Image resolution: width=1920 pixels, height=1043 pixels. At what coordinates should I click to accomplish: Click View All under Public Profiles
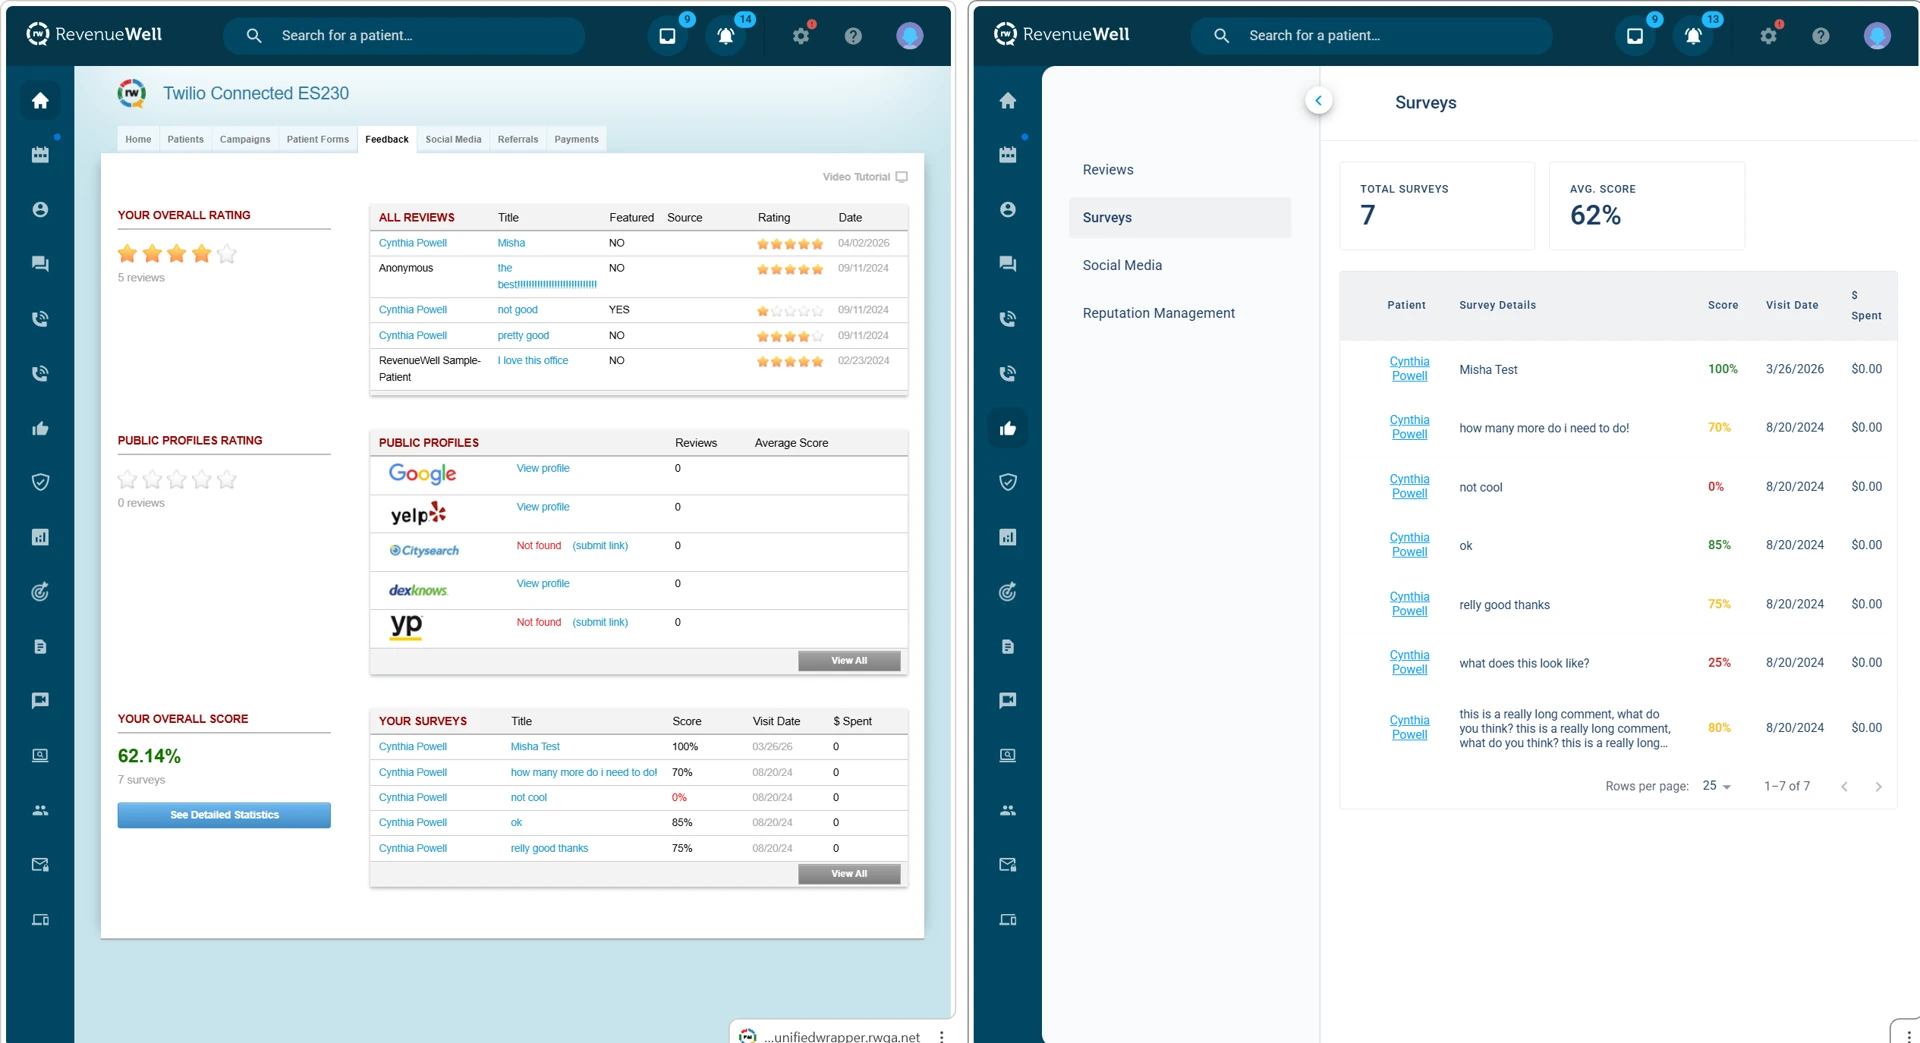tap(848, 661)
